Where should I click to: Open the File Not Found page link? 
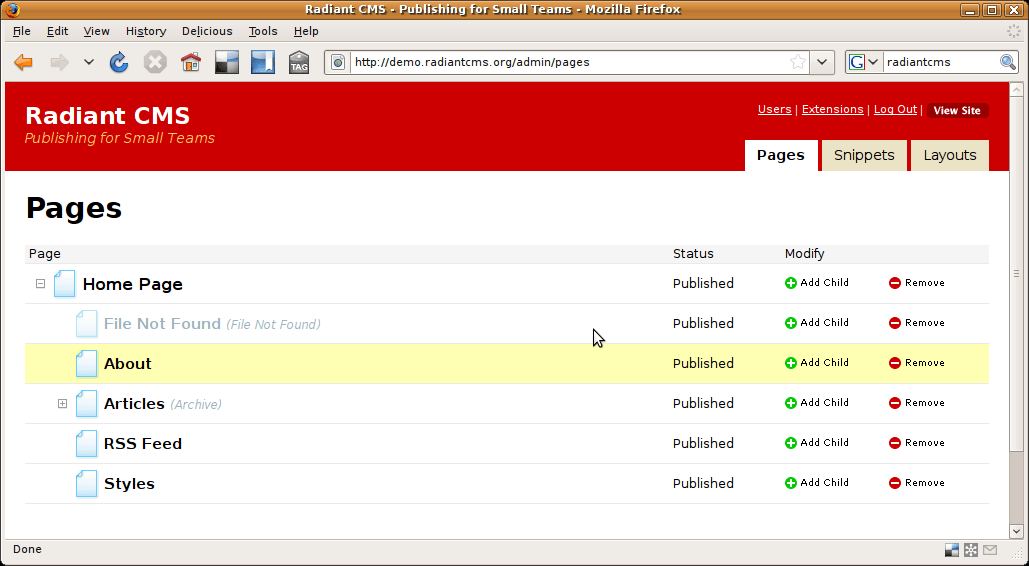pos(162,324)
